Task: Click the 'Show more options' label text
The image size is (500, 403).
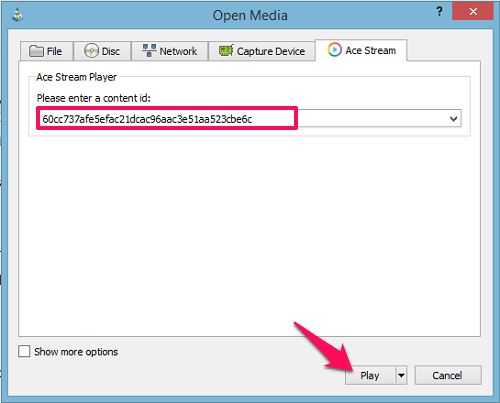Action: 76,352
